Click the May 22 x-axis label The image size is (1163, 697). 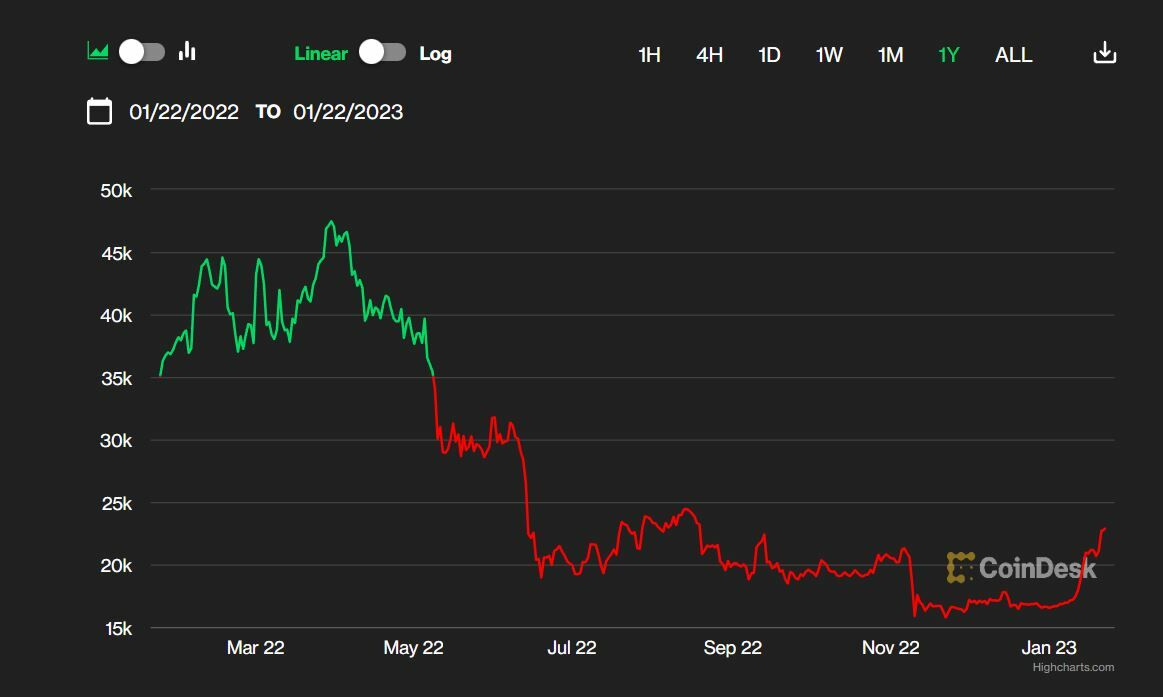(413, 648)
